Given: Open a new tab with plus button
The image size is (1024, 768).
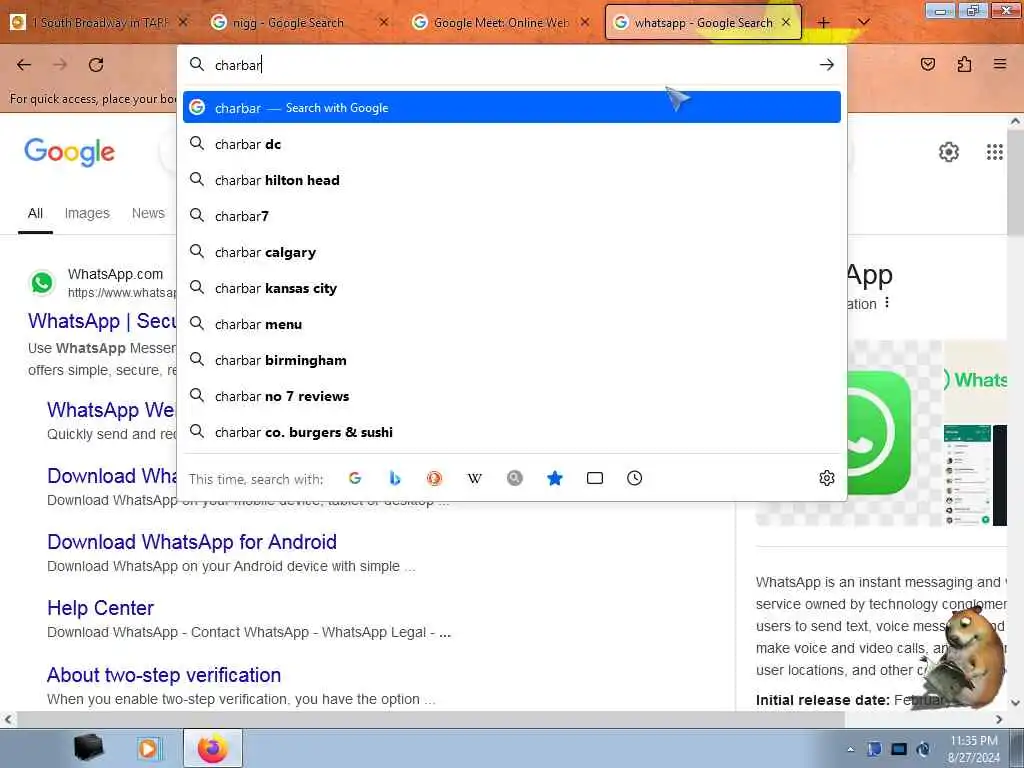Looking at the screenshot, I should pos(824,22).
